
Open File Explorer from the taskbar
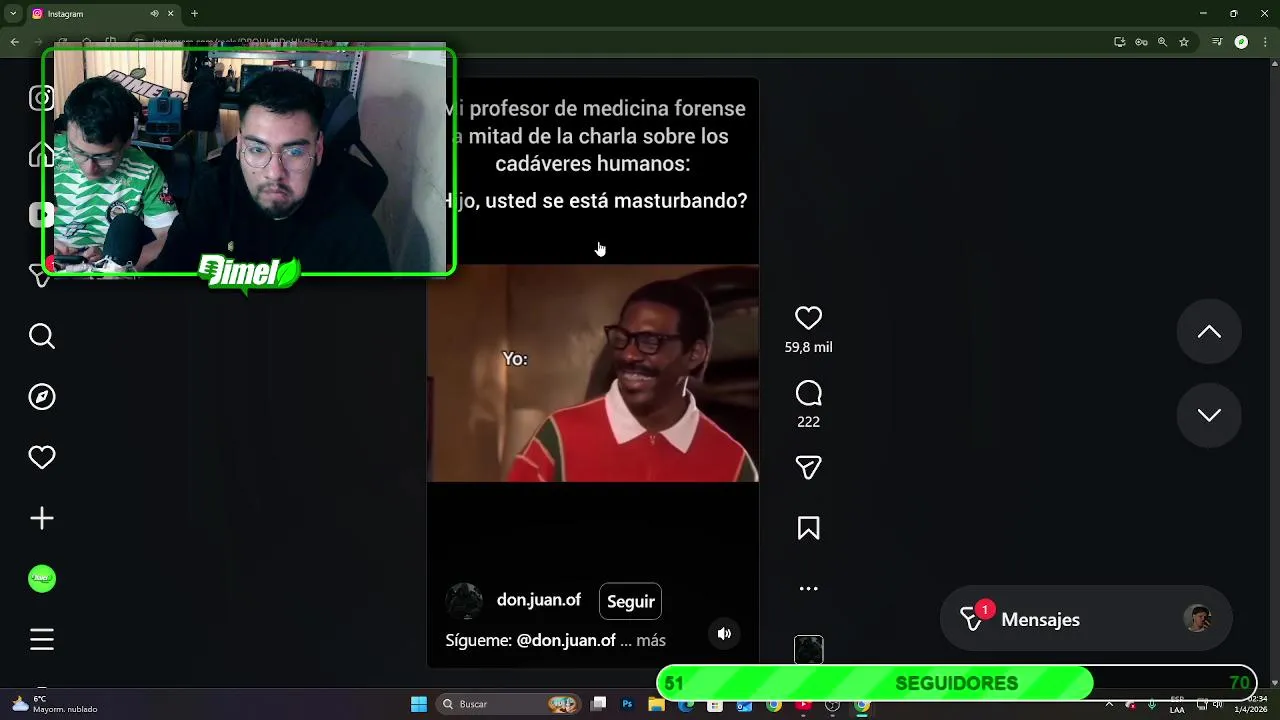pos(656,704)
